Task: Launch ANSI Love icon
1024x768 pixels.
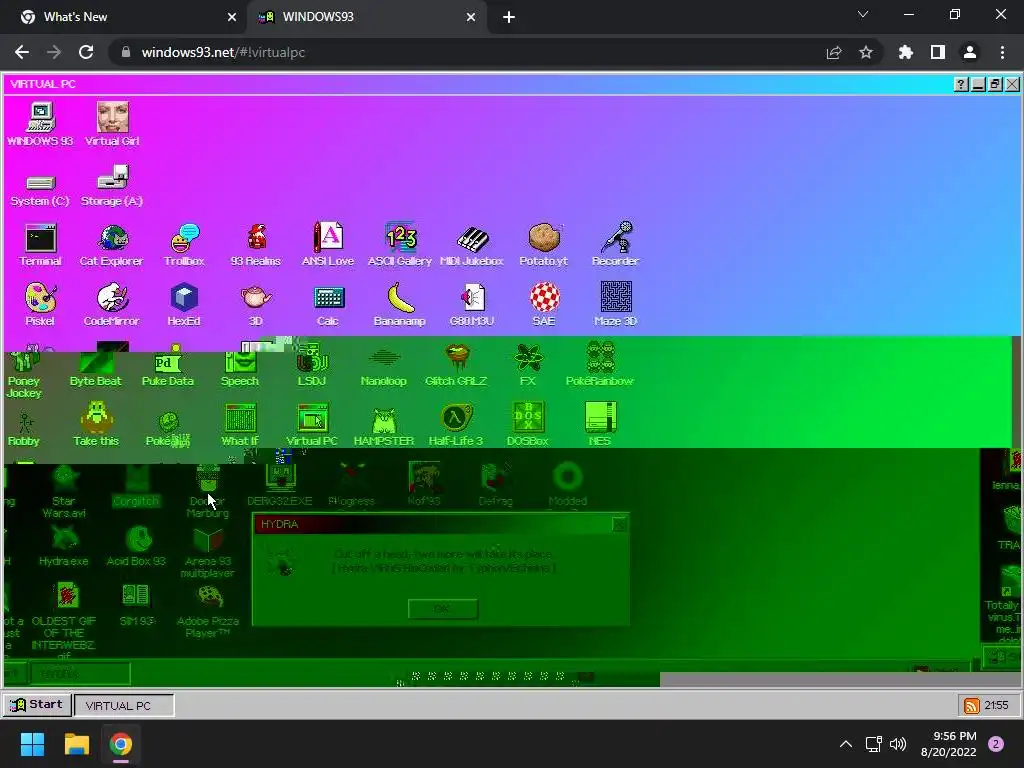Action: [328, 246]
